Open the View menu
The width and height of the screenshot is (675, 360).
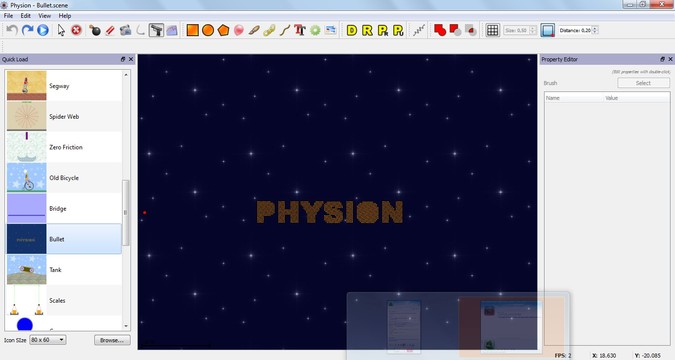(x=44, y=16)
